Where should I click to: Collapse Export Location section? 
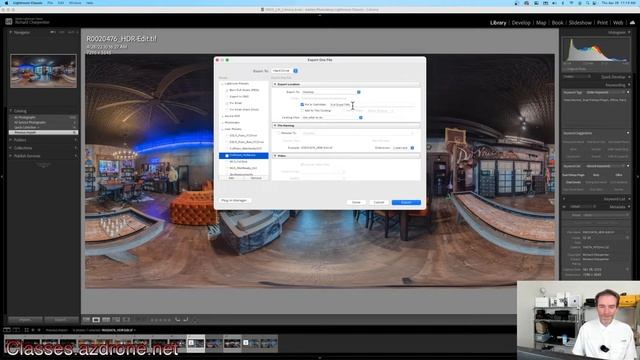pos(275,84)
